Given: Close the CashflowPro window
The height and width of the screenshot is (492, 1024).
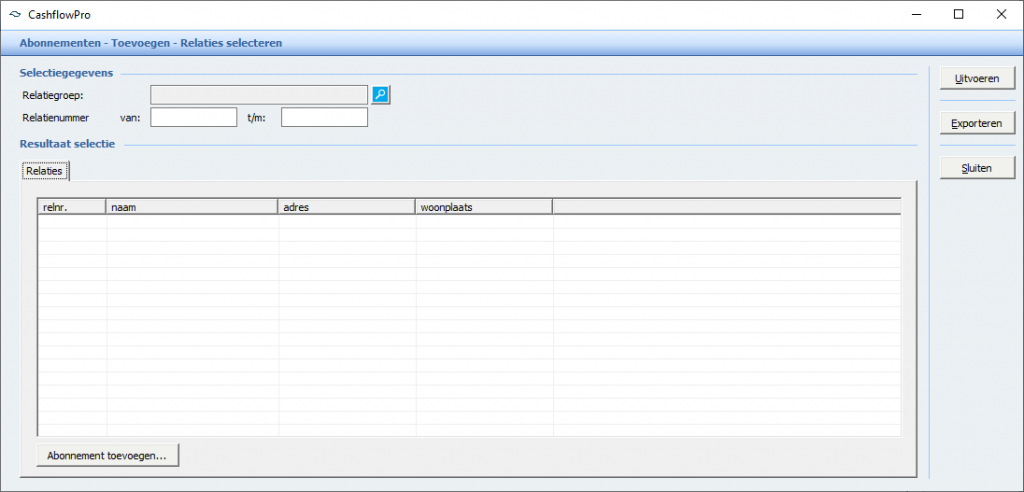Looking at the screenshot, I should [1001, 14].
